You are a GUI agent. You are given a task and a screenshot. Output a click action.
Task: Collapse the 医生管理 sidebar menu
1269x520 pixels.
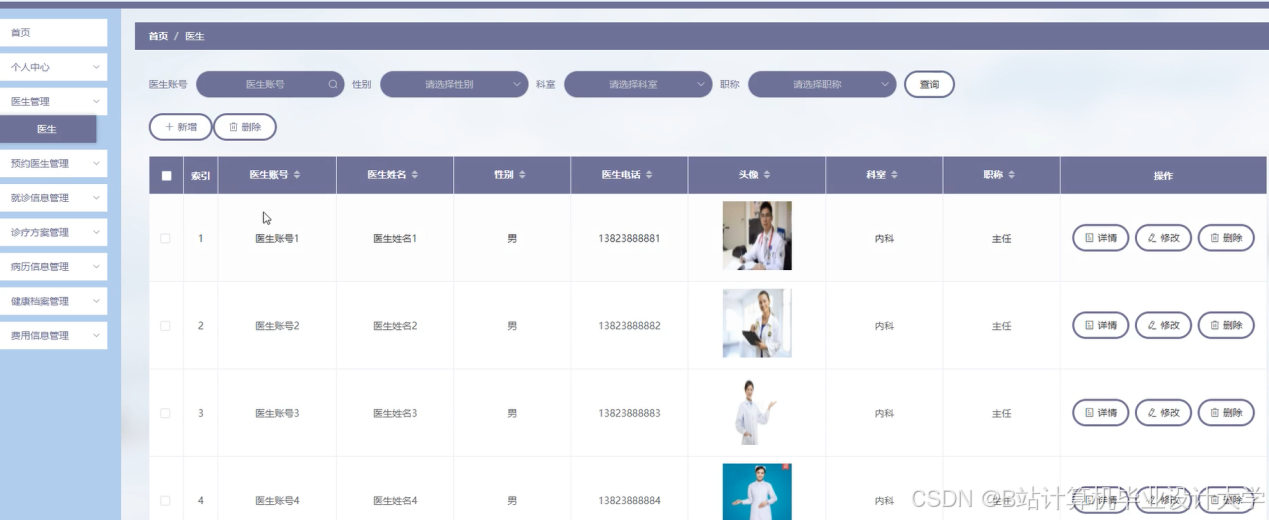pos(54,101)
